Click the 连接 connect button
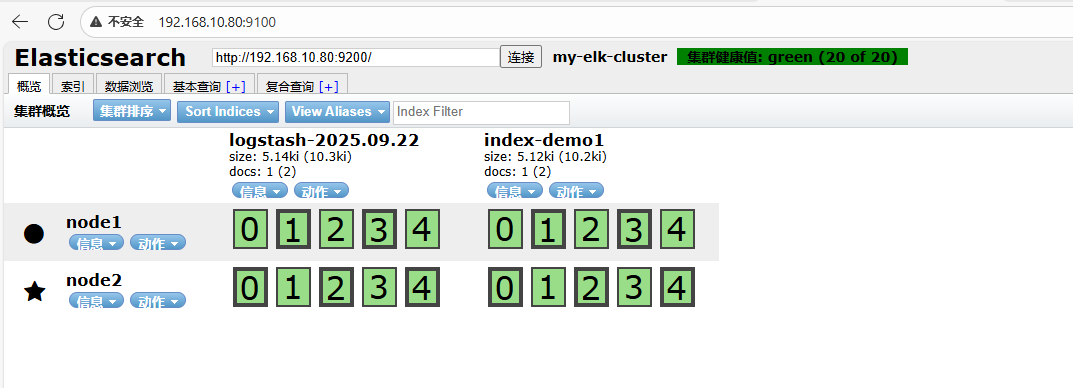The width and height of the screenshot is (1073, 388). pos(521,57)
